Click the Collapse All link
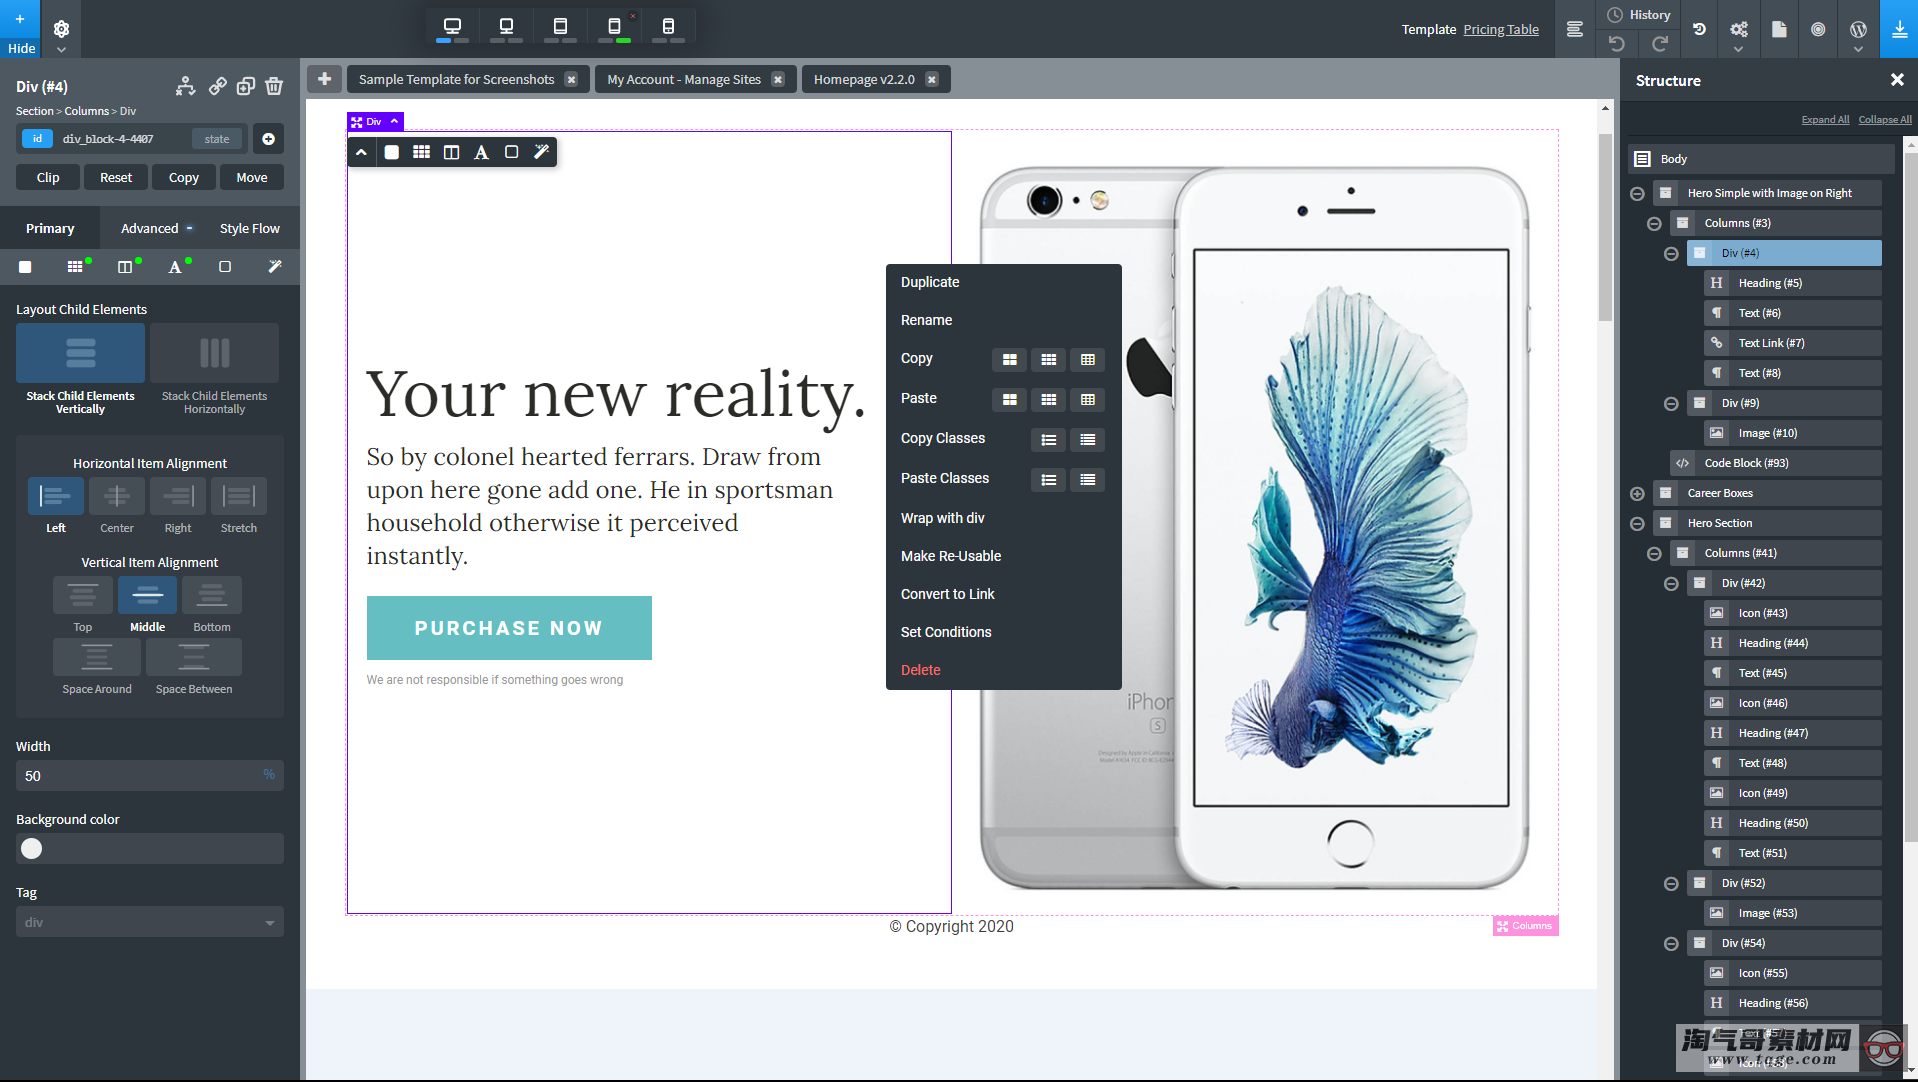 tap(1884, 120)
